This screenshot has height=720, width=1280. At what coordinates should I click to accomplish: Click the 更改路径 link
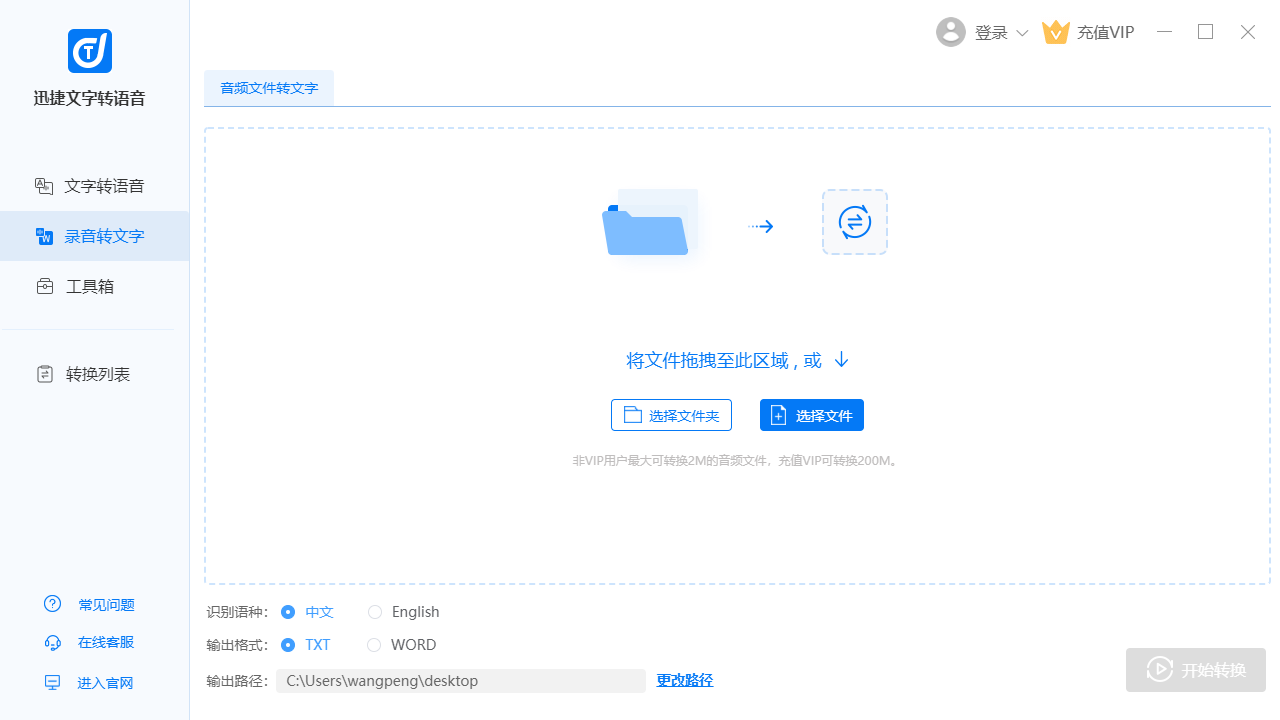point(684,680)
